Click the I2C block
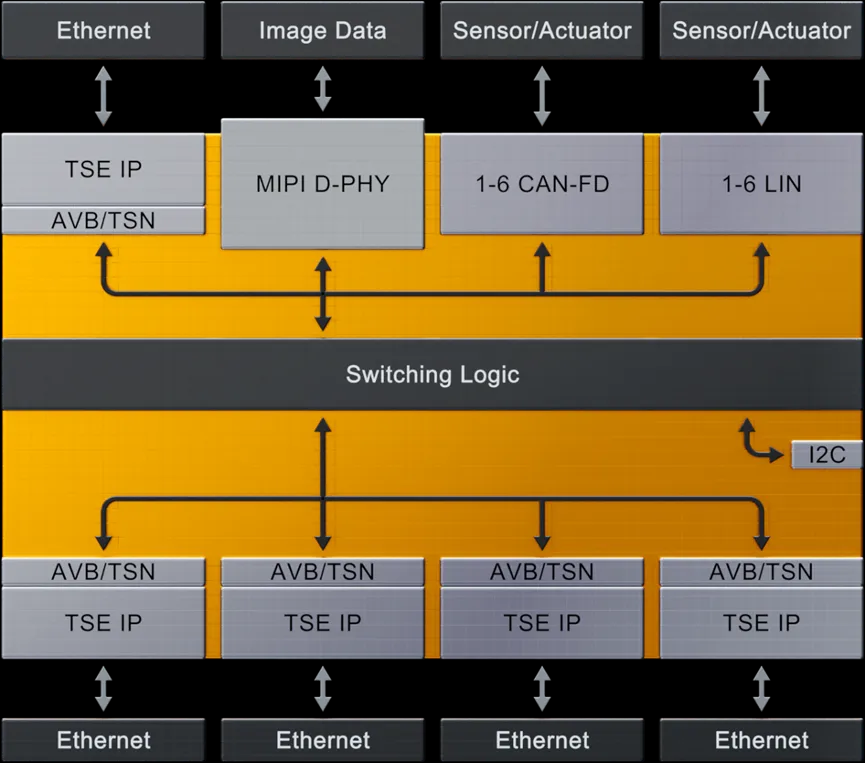Viewport: 865px width, 763px height. [x=826, y=455]
